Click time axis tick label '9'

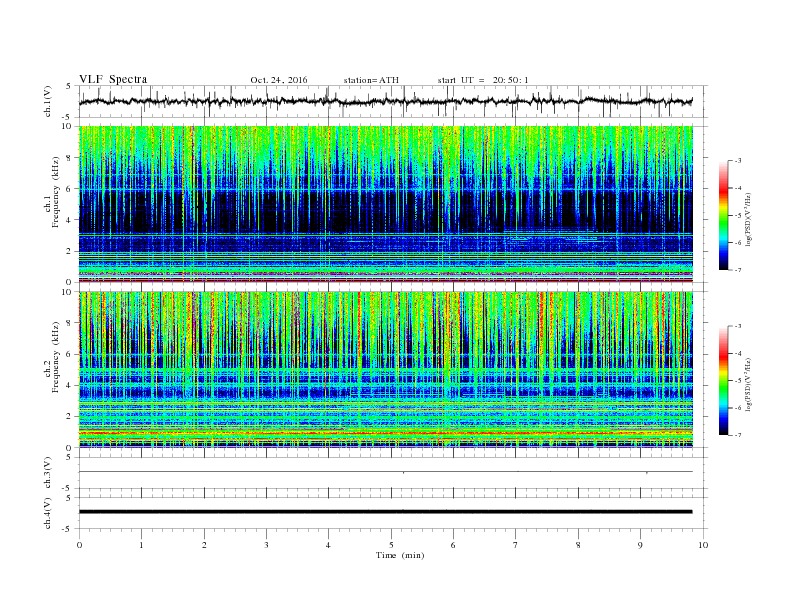click(640, 545)
